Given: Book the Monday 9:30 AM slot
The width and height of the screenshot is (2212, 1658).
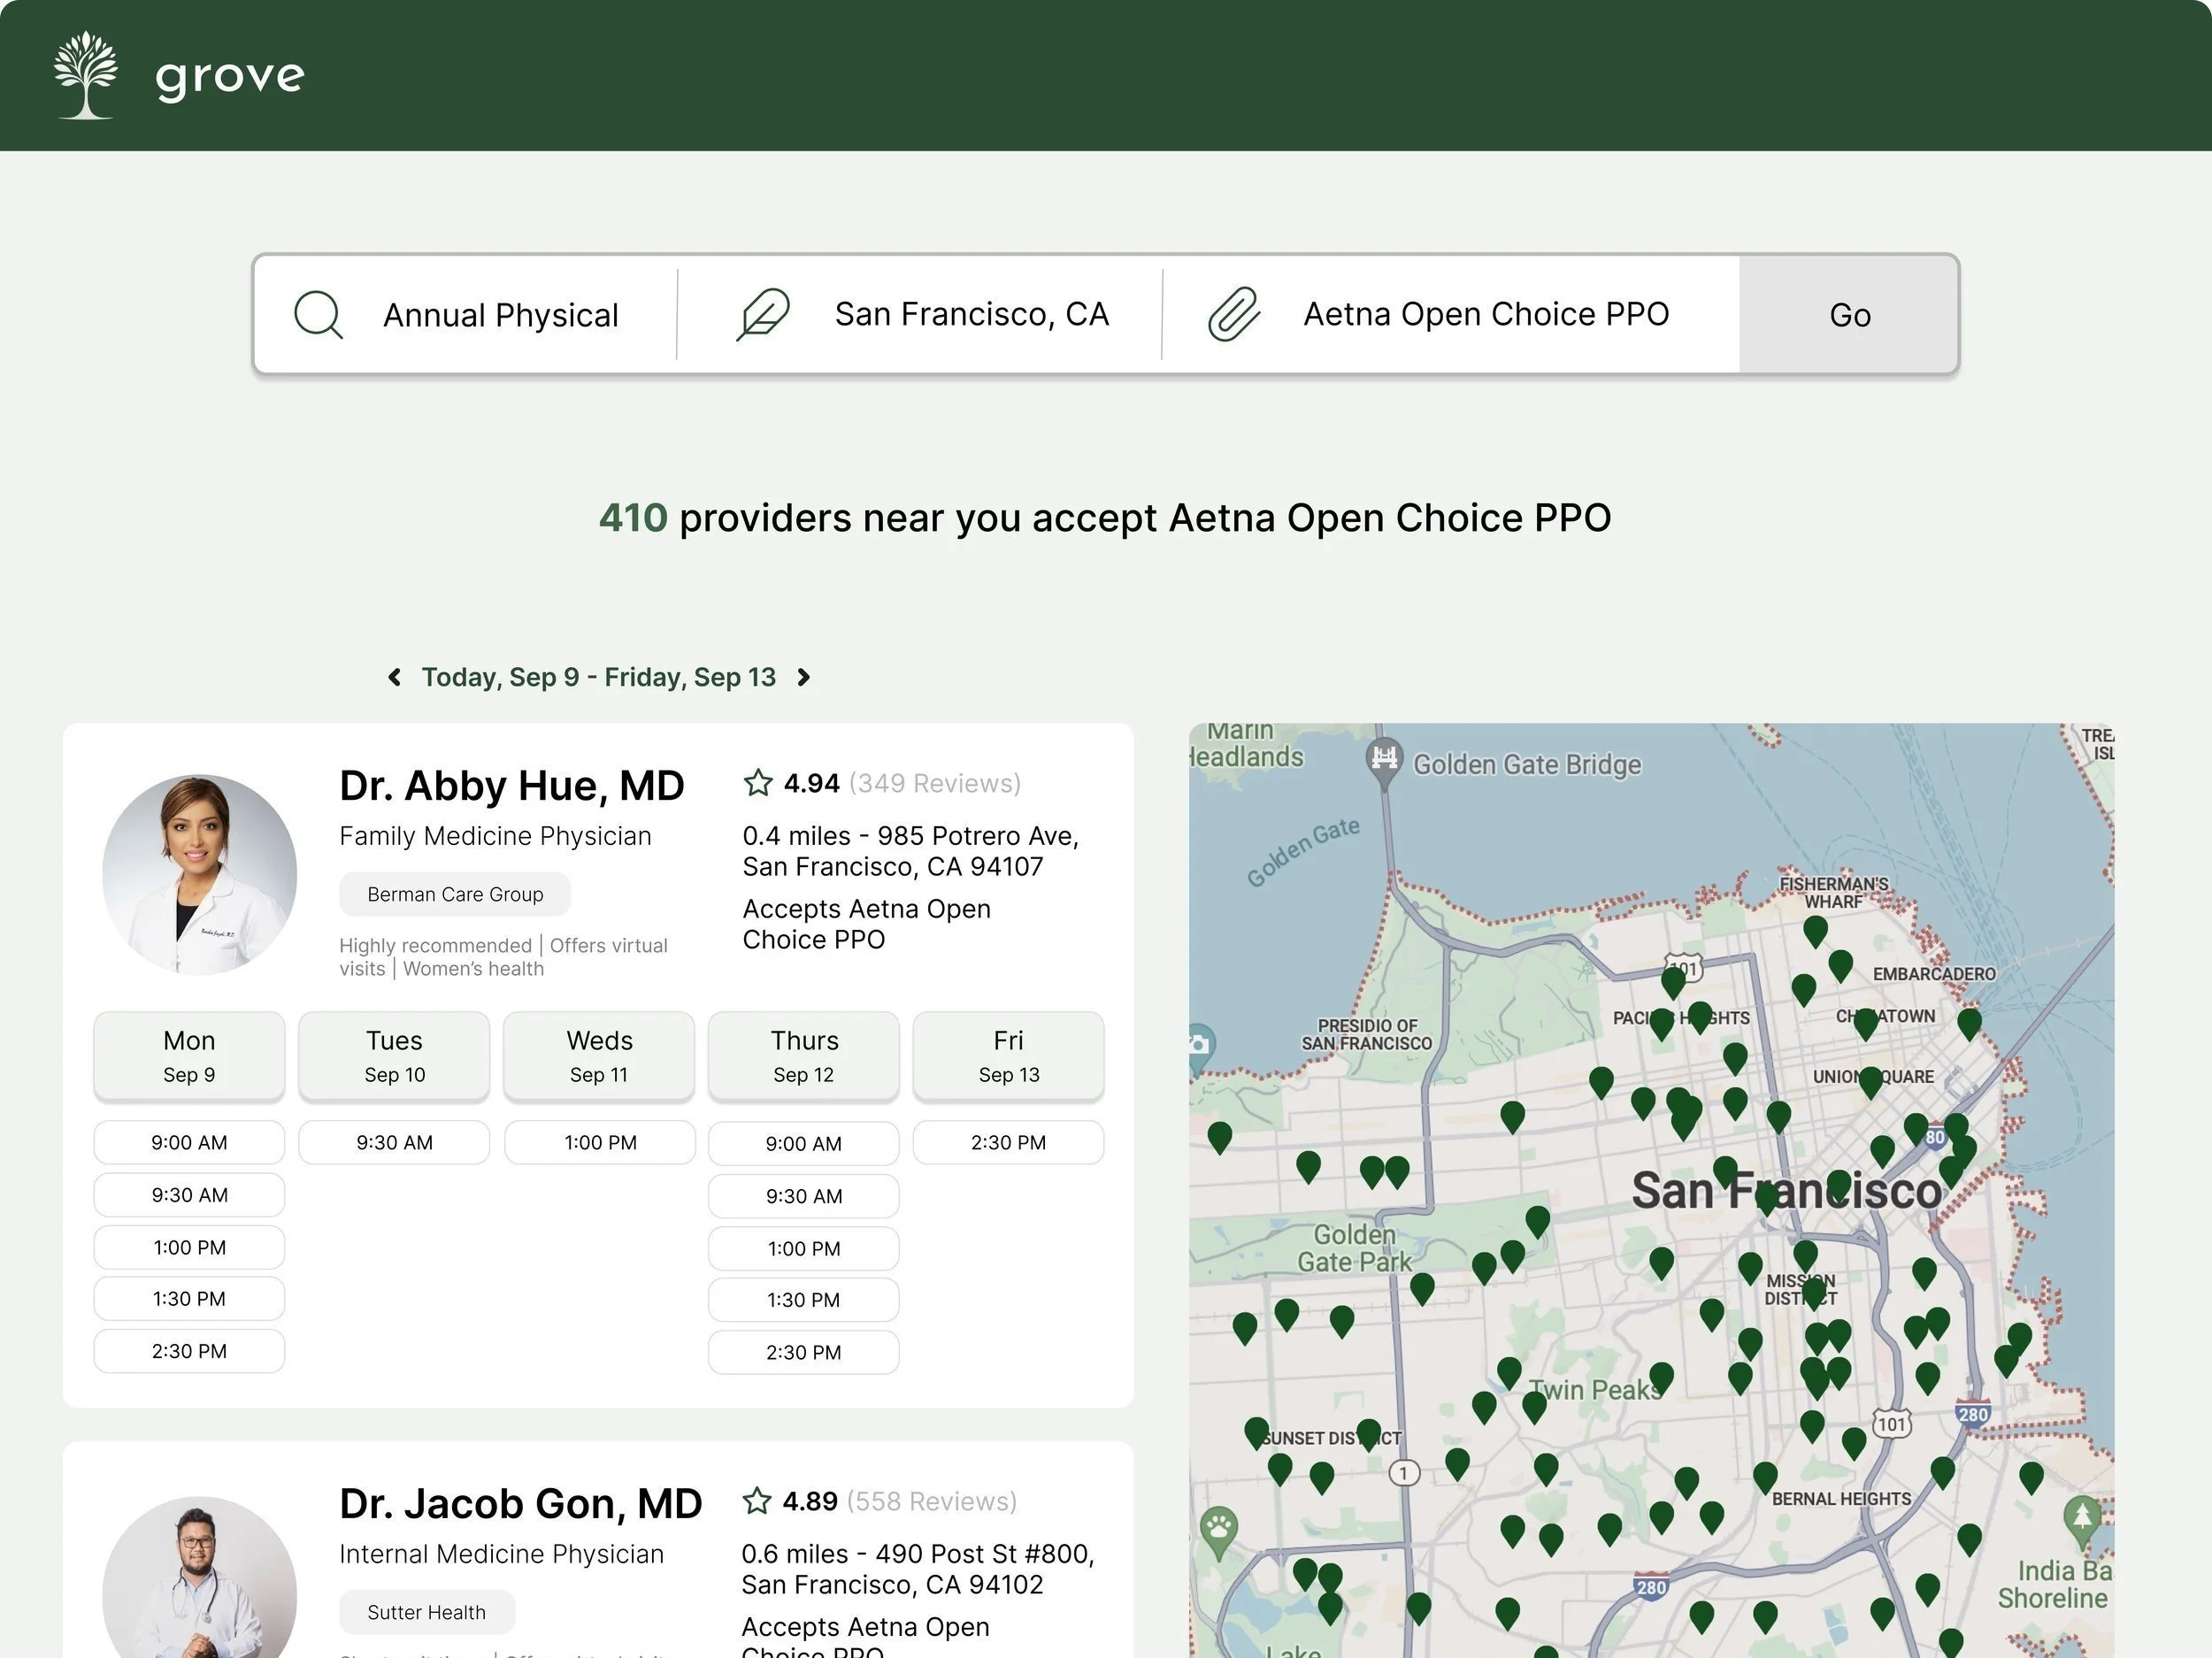Looking at the screenshot, I should pos(189,1195).
